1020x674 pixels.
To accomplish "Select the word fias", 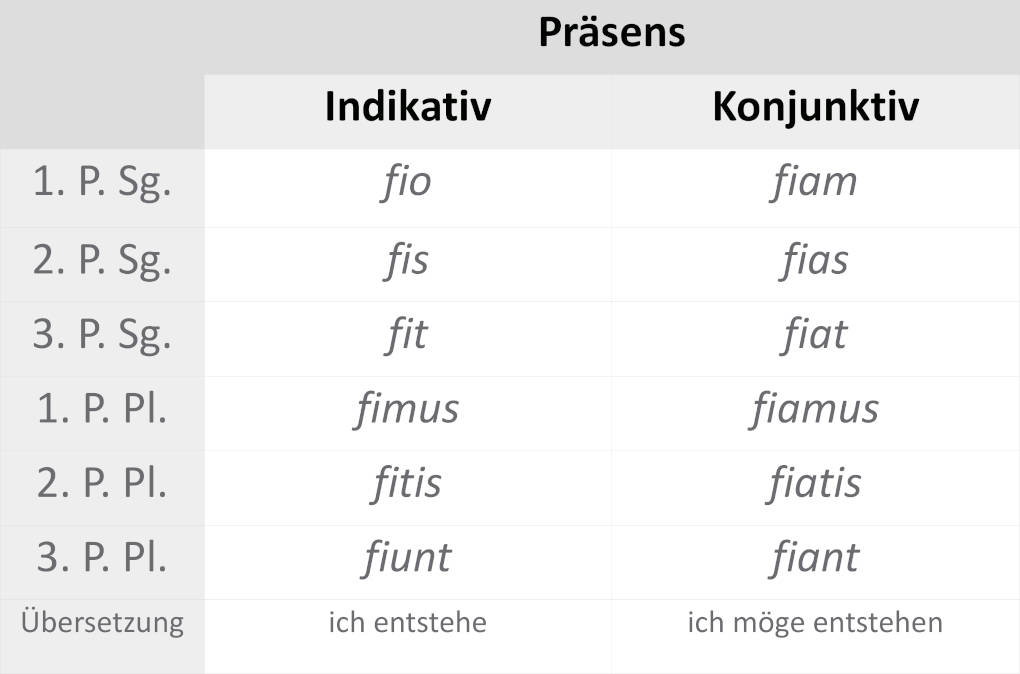I will 814,260.
